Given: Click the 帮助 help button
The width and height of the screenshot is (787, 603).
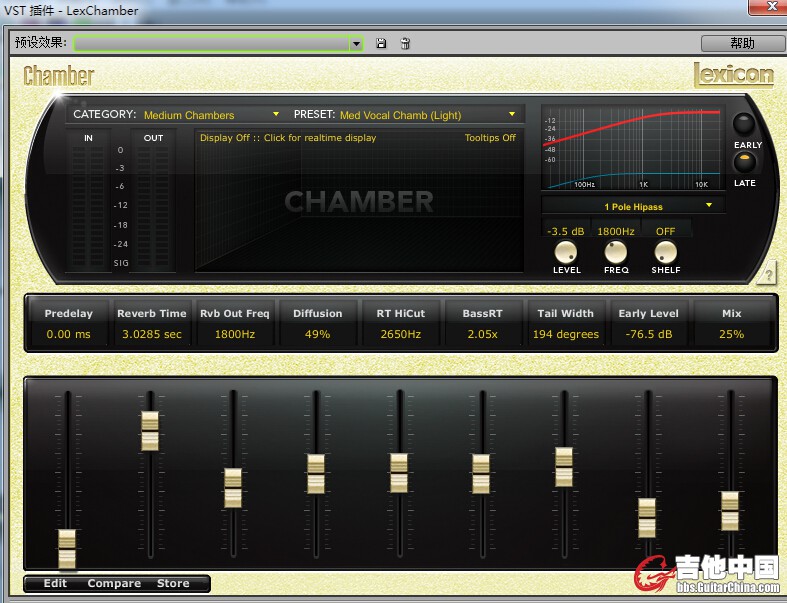Looking at the screenshot, I should pyautogui.click(x=742, y=43).
